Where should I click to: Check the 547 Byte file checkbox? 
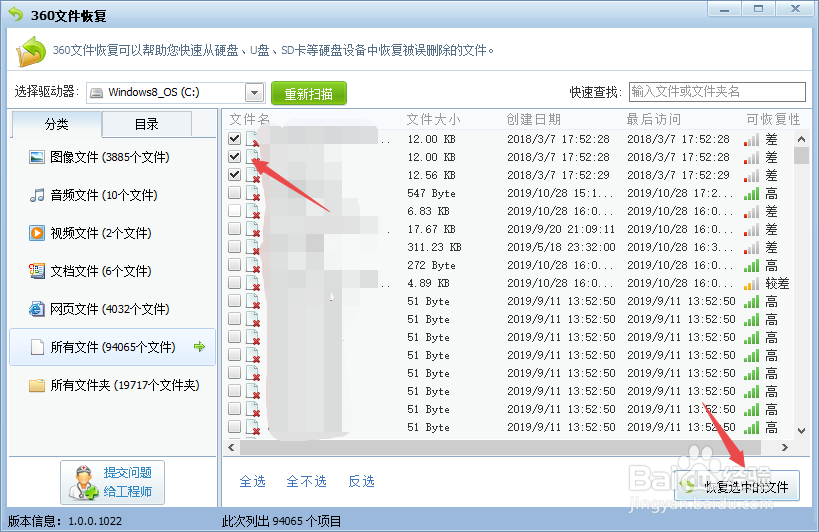click(235, 193)
